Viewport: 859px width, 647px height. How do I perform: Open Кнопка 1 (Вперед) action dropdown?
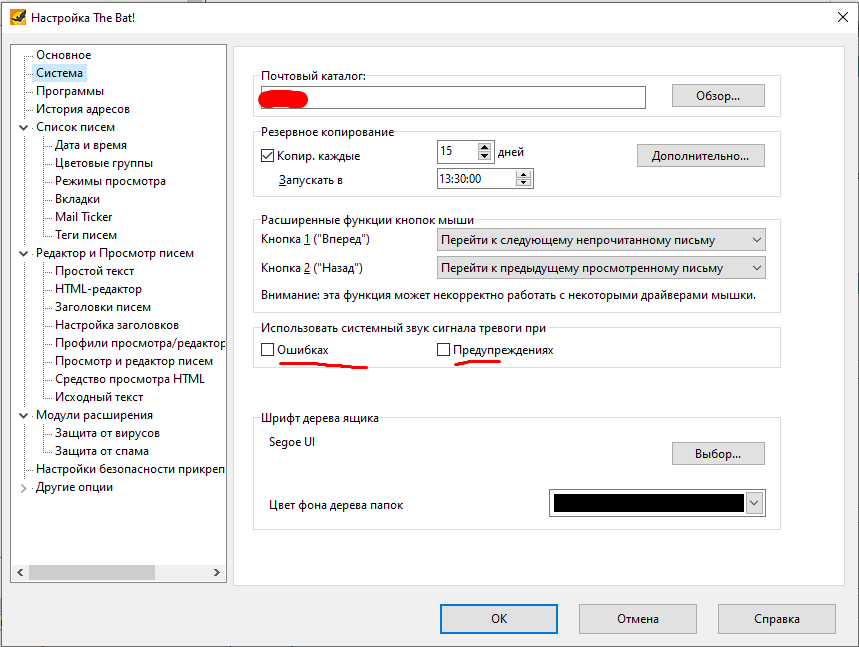[x=757, y=240]
